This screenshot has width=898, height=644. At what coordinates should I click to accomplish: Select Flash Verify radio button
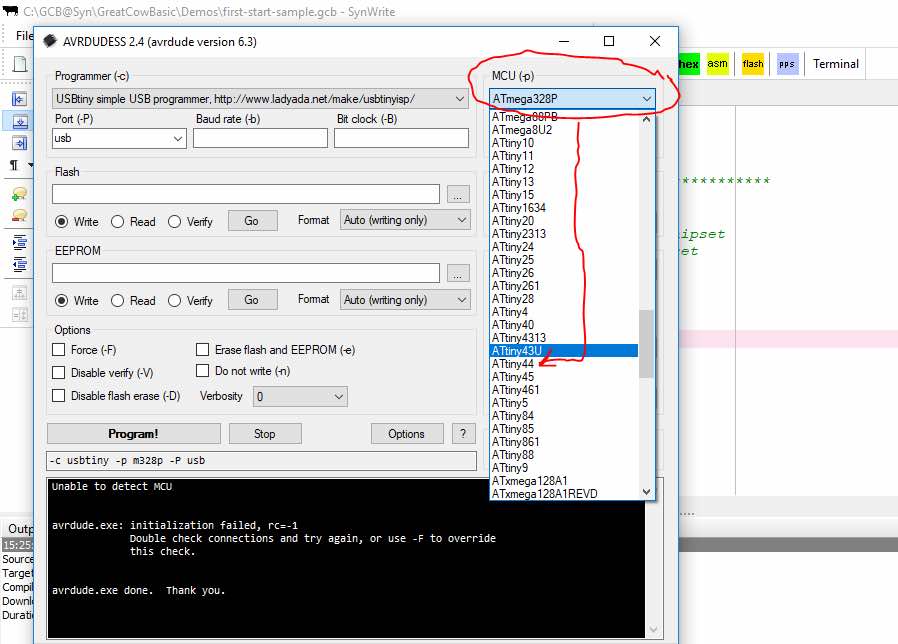coord(174,222)
